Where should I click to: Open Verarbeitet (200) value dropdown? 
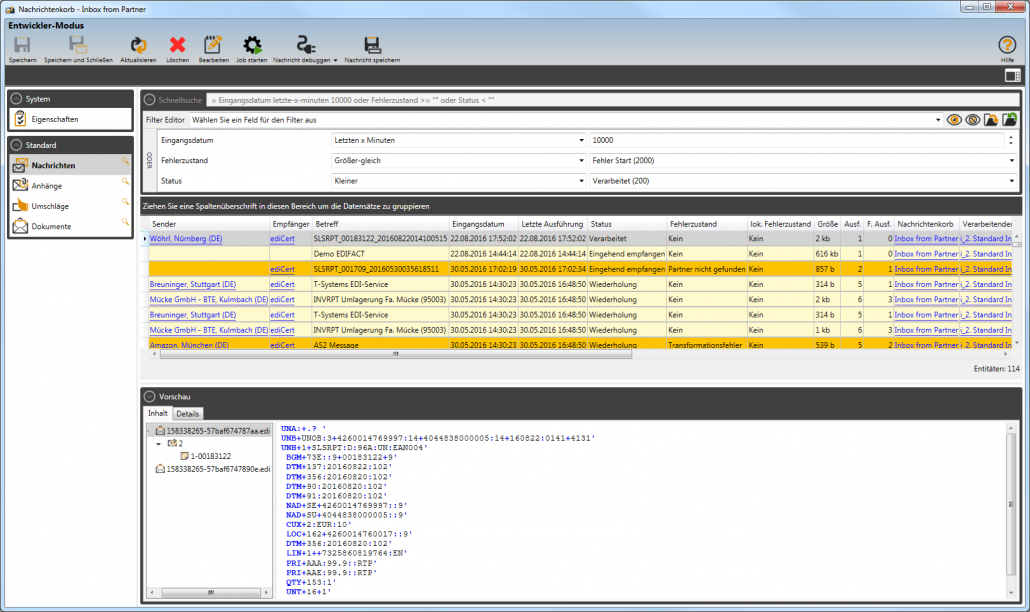[1012, 181]
